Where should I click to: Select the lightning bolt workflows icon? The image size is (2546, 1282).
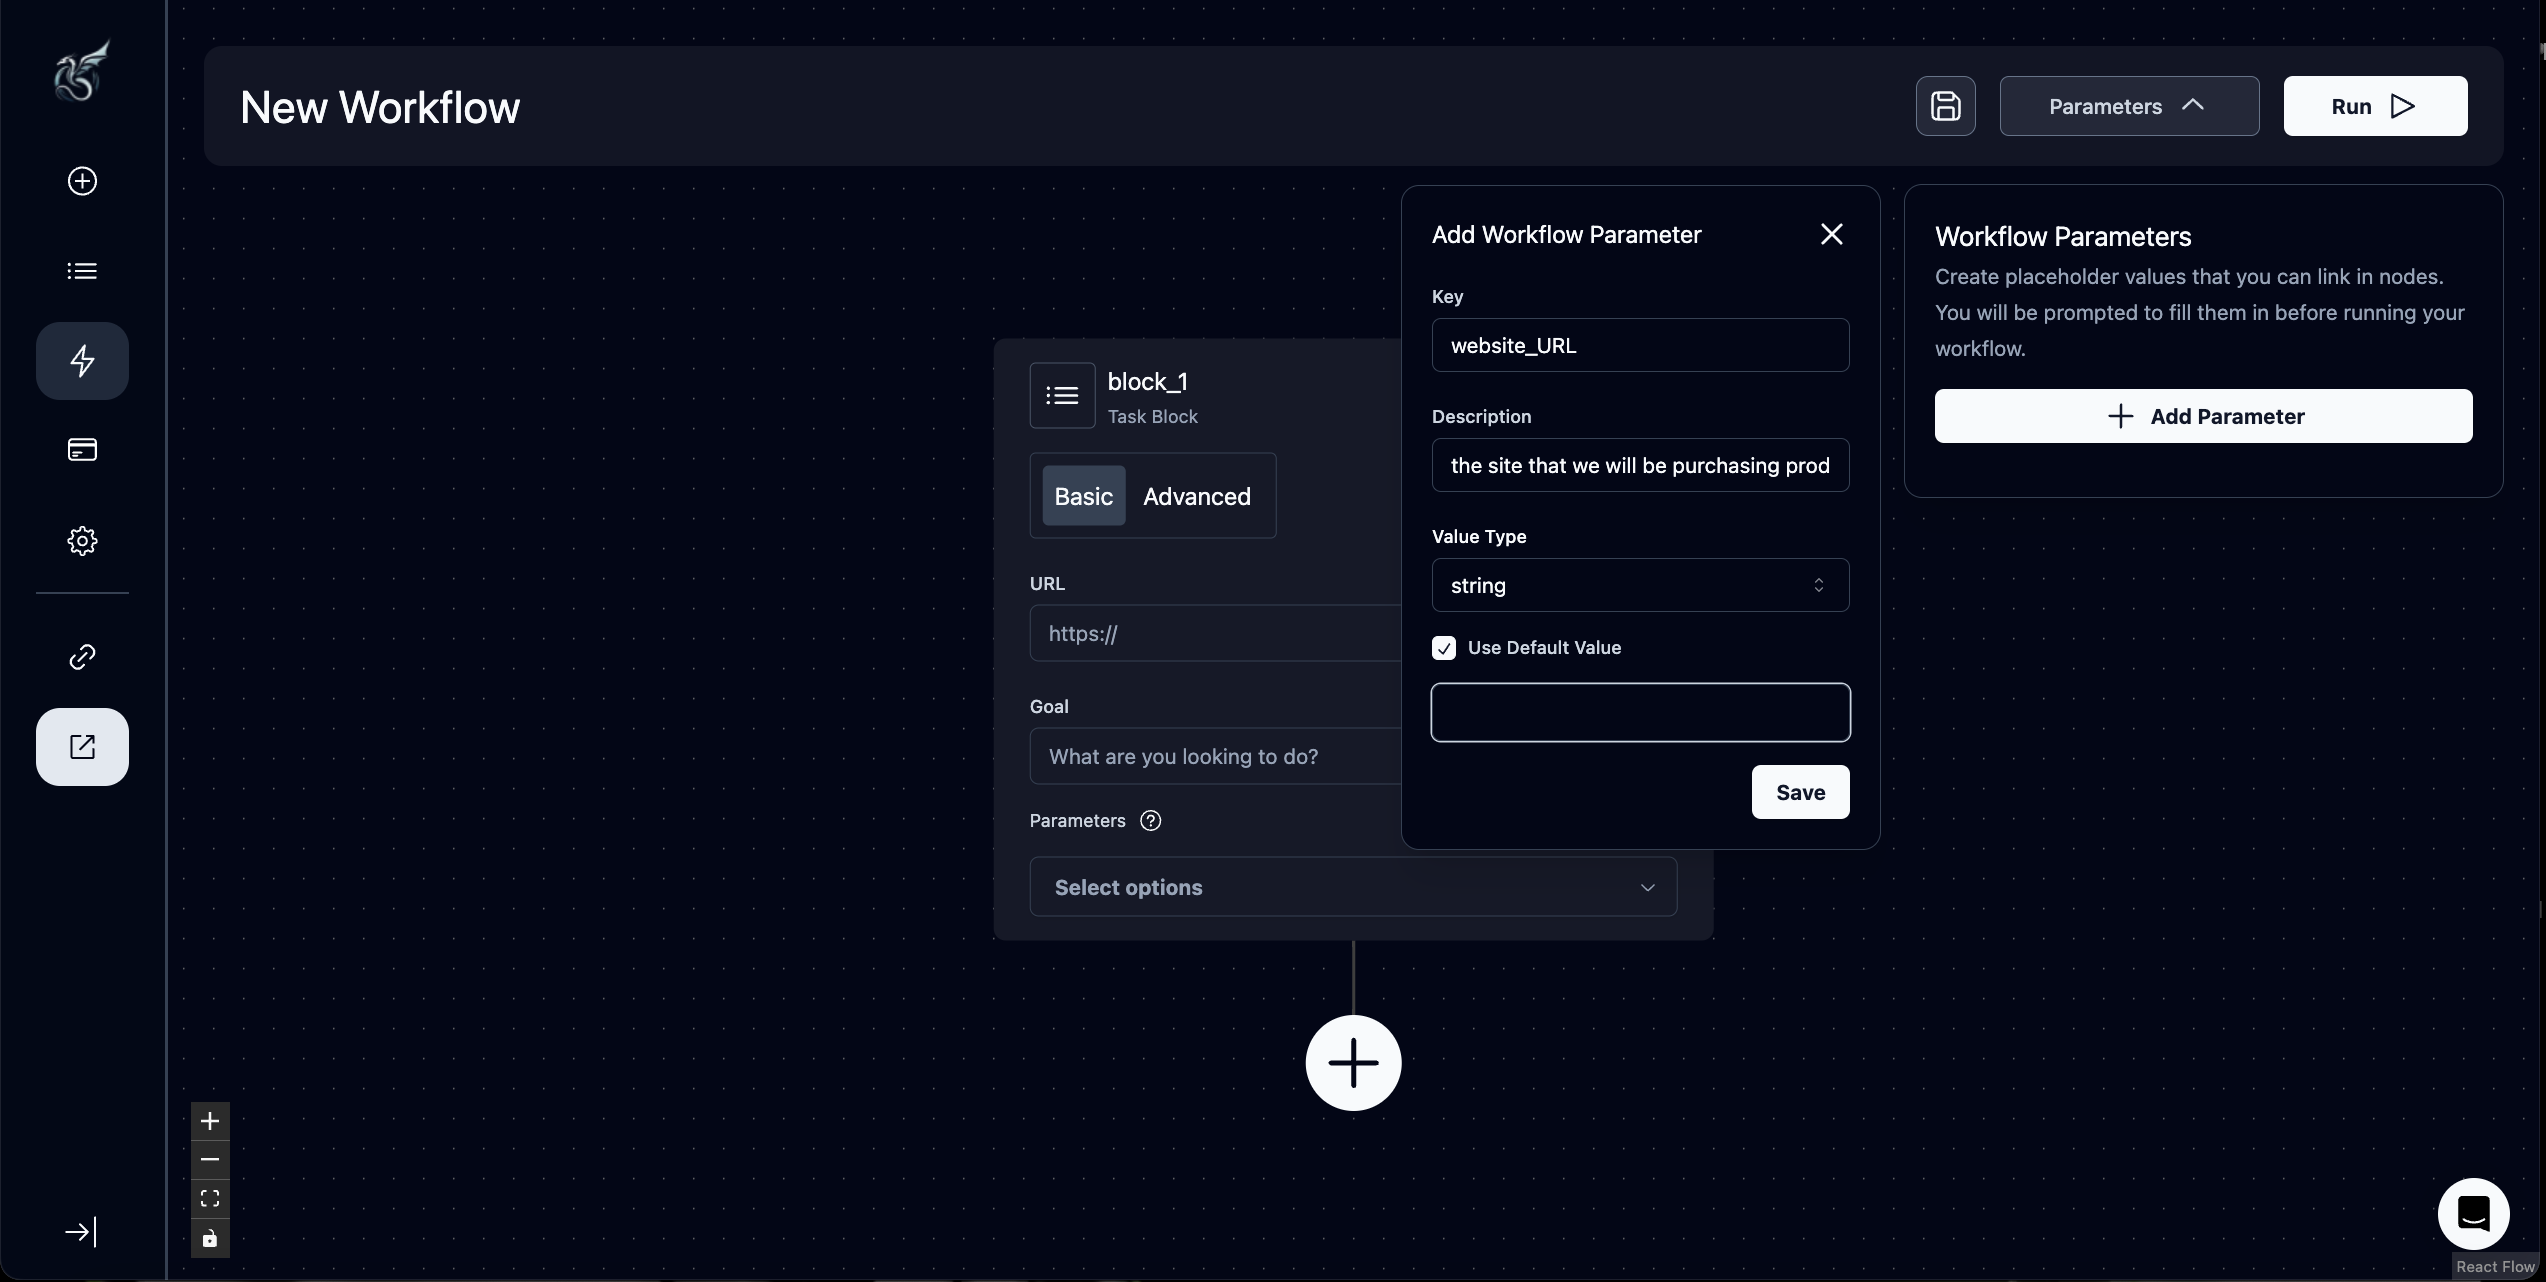pos(82,361)
